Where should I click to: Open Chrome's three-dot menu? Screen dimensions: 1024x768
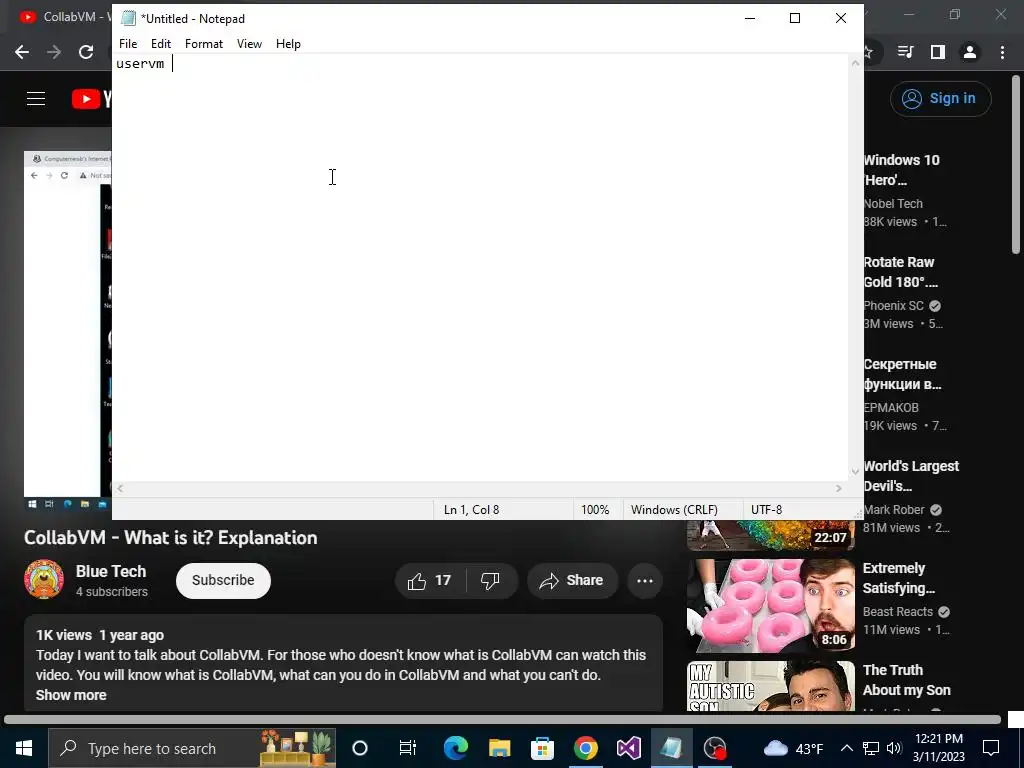pos(1002,52)
